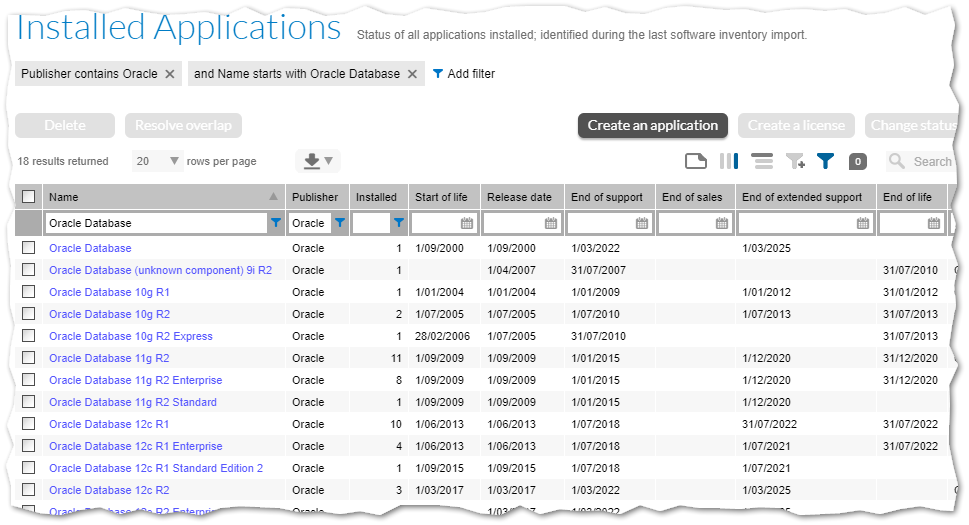Click the zero count badge
The width and height of the screenshot is (969, 525).
(x=857, y=161)
